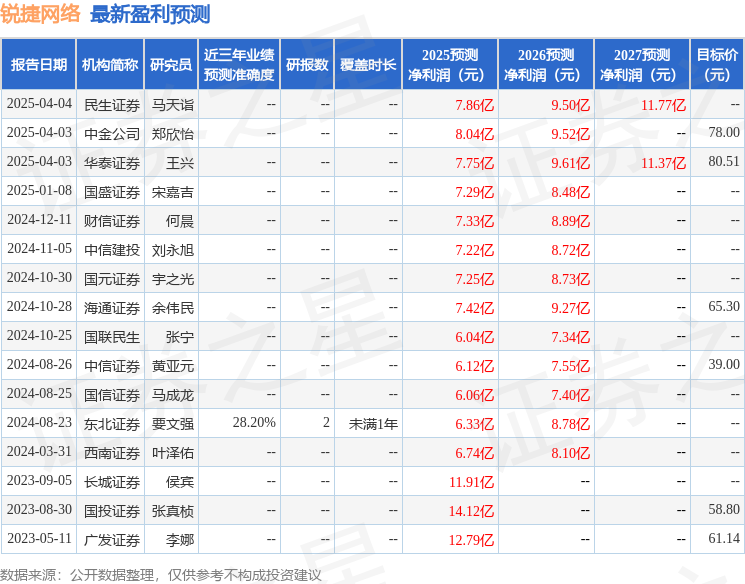Click the 11.37亿 forecast value
This screenshot has width=745, height=584.
tap(663, 163)
